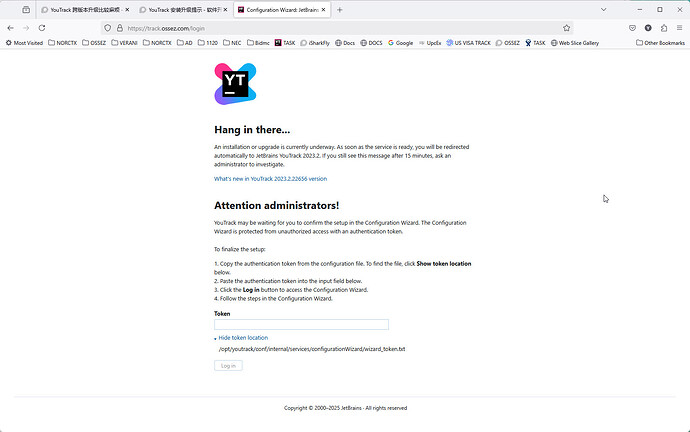Open the iSharkFly bookmark
690x432 pixels.
click(315, 43)
